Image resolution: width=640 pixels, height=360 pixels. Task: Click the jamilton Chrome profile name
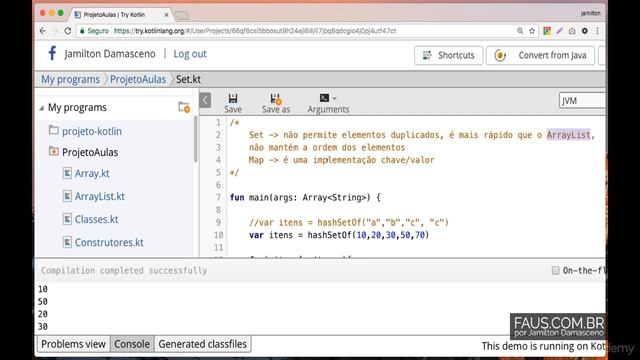coord(590,13)
